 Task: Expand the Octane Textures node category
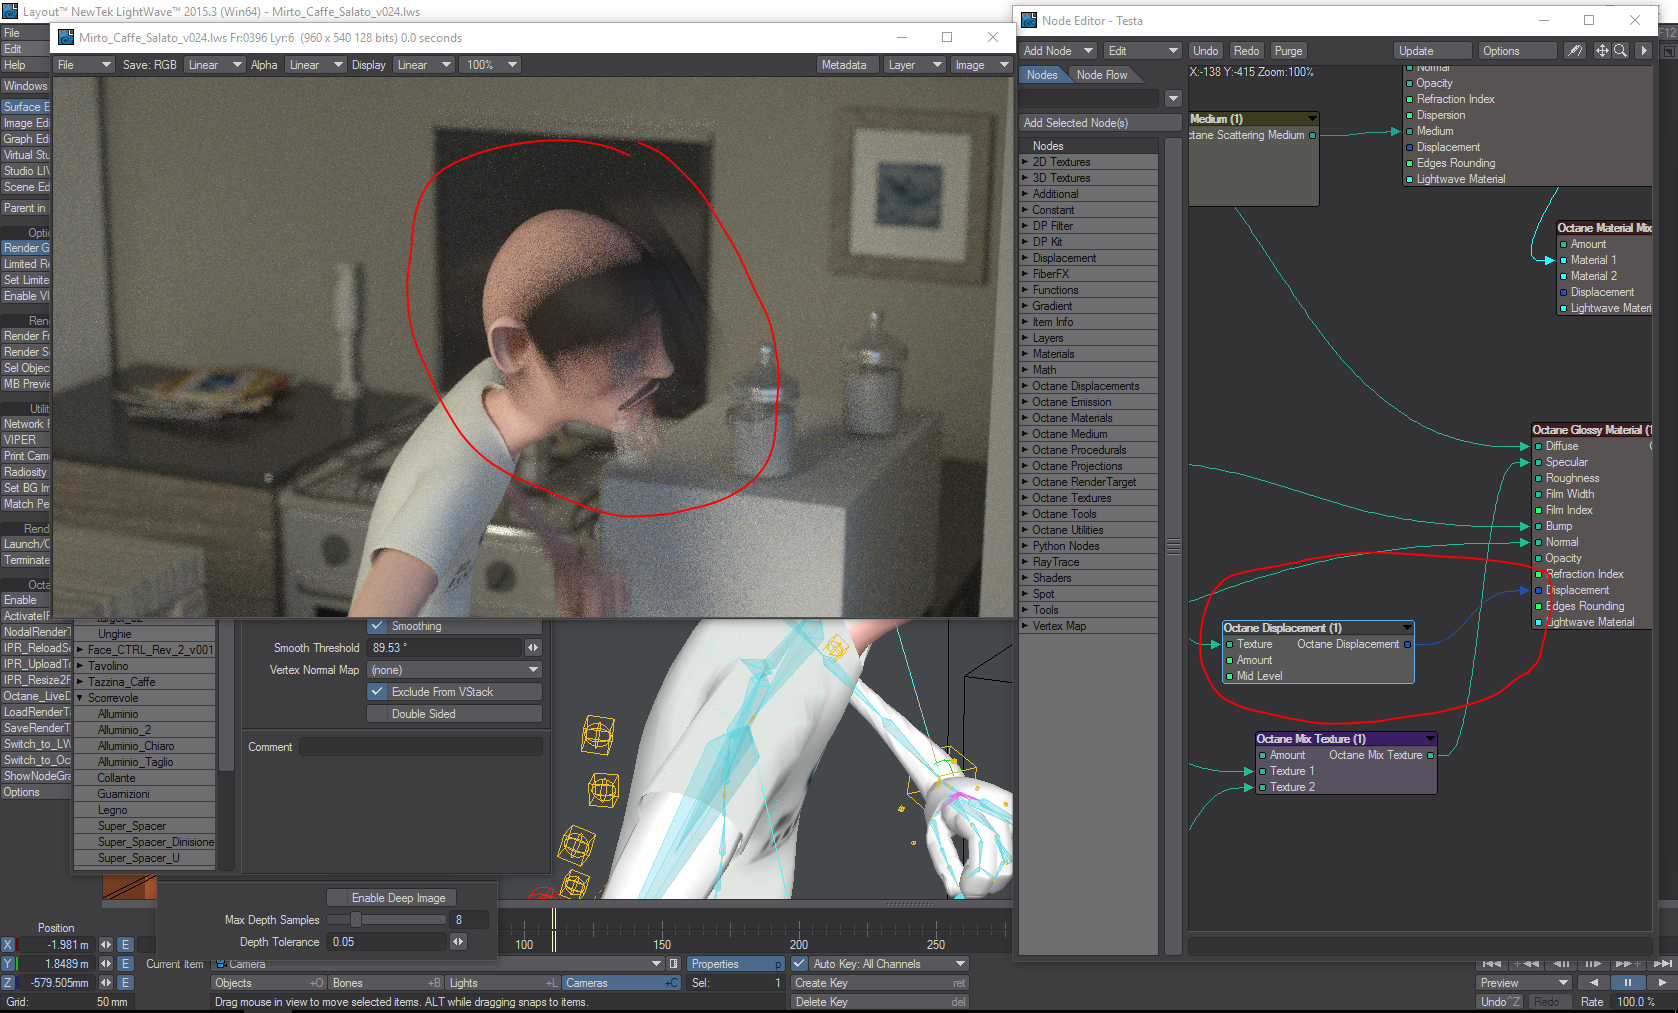(1025, 498)
